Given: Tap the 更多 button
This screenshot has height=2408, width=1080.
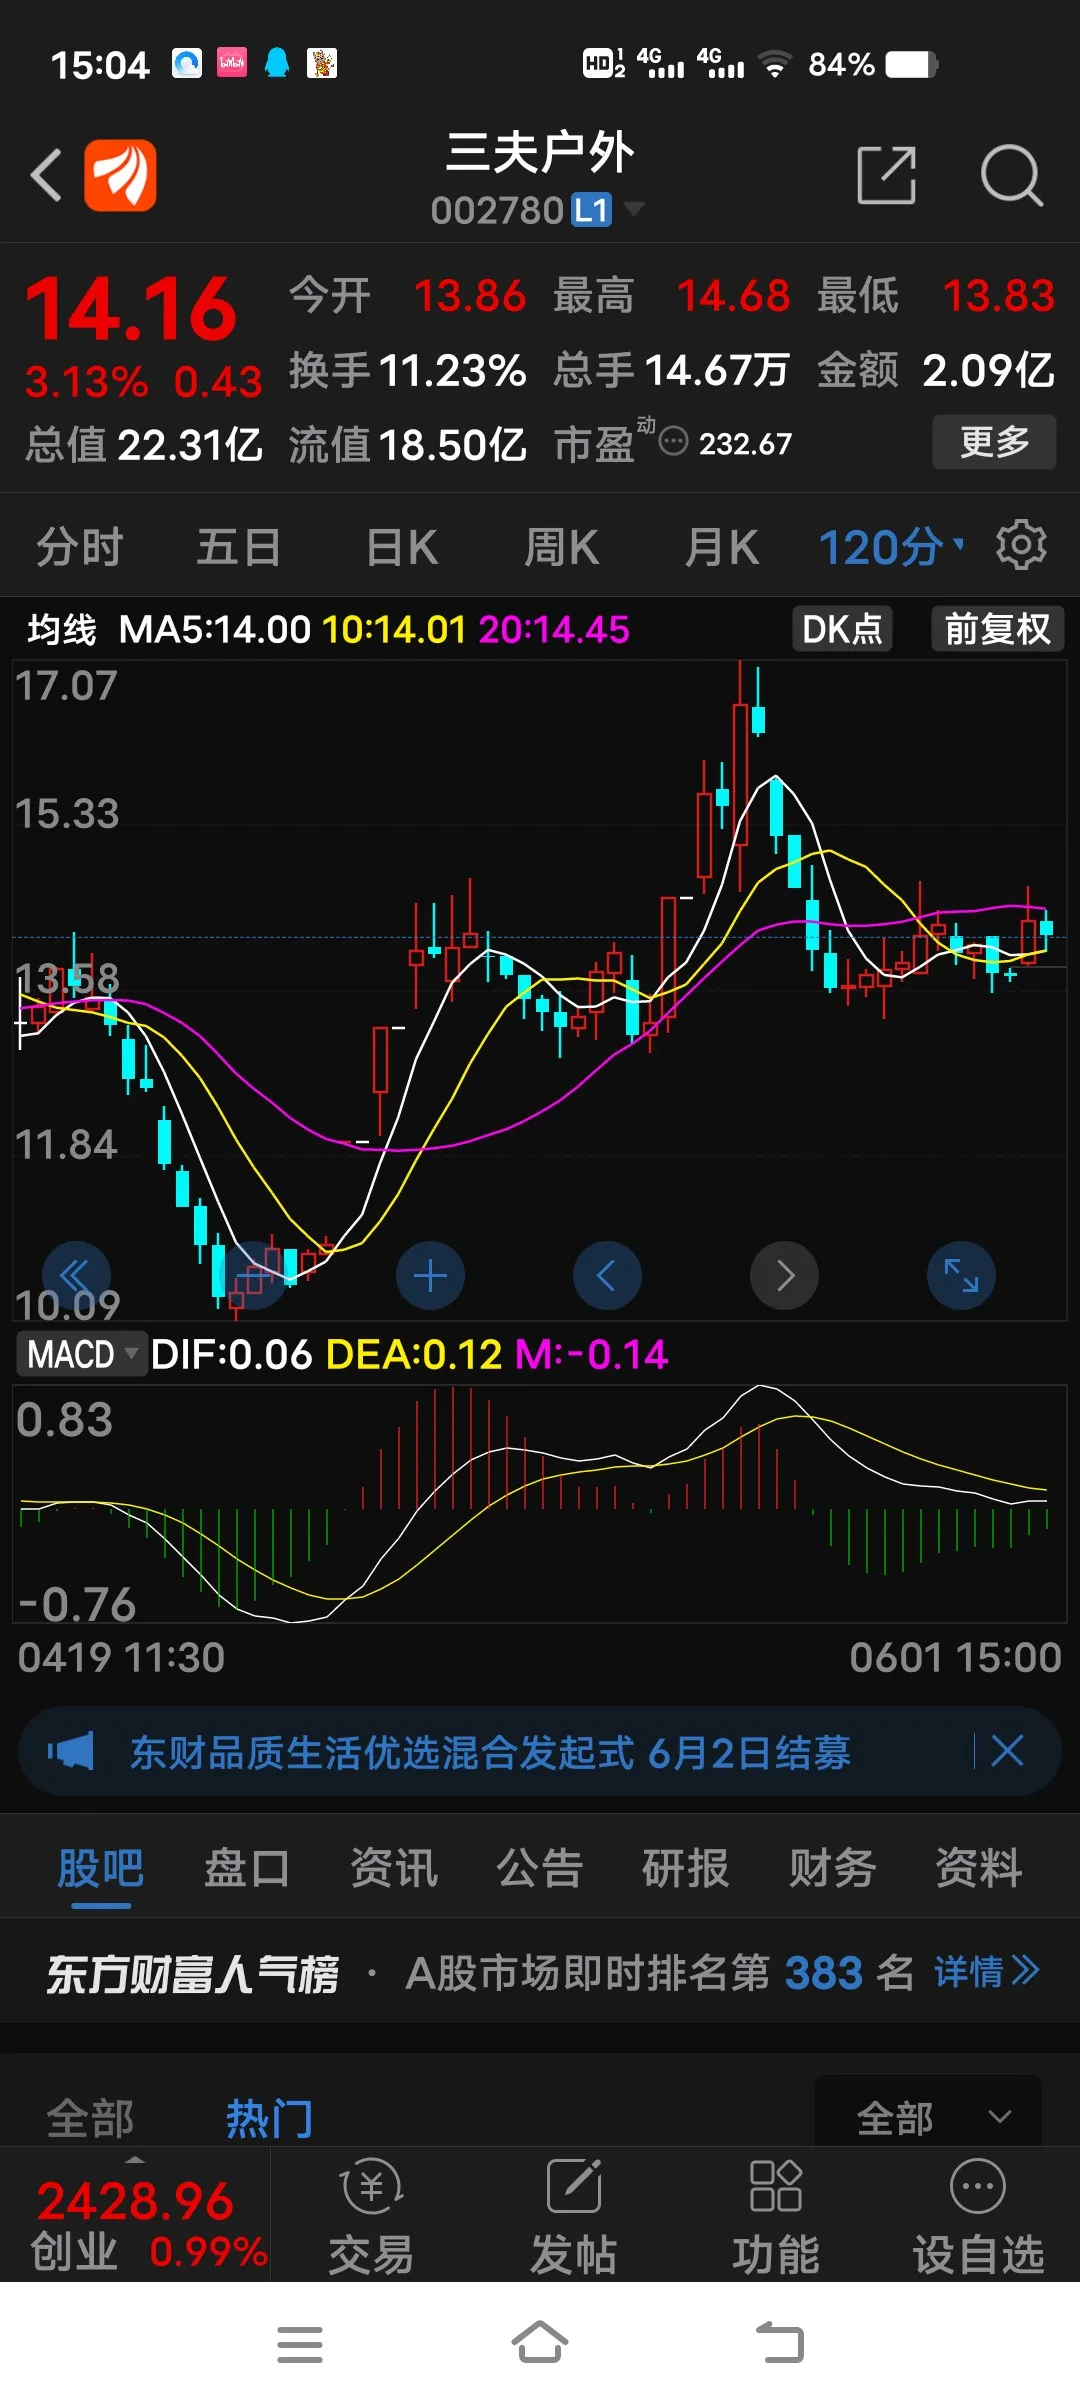Looking at the screenshot, I should pyautogui.click(x=994, y=441).
